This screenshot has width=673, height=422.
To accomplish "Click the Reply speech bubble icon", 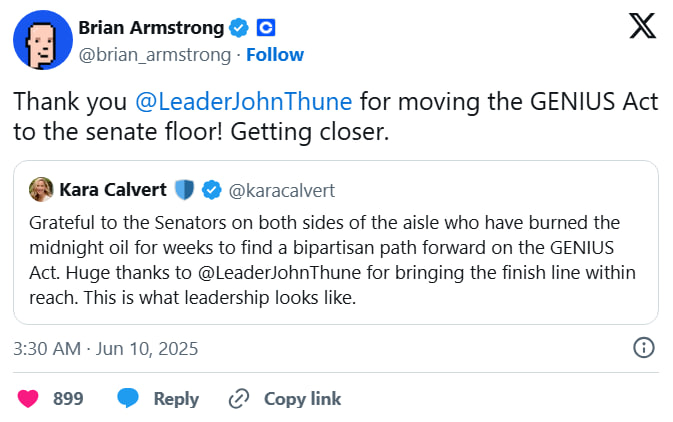I will pyautogui.click(x=128, y=398).
